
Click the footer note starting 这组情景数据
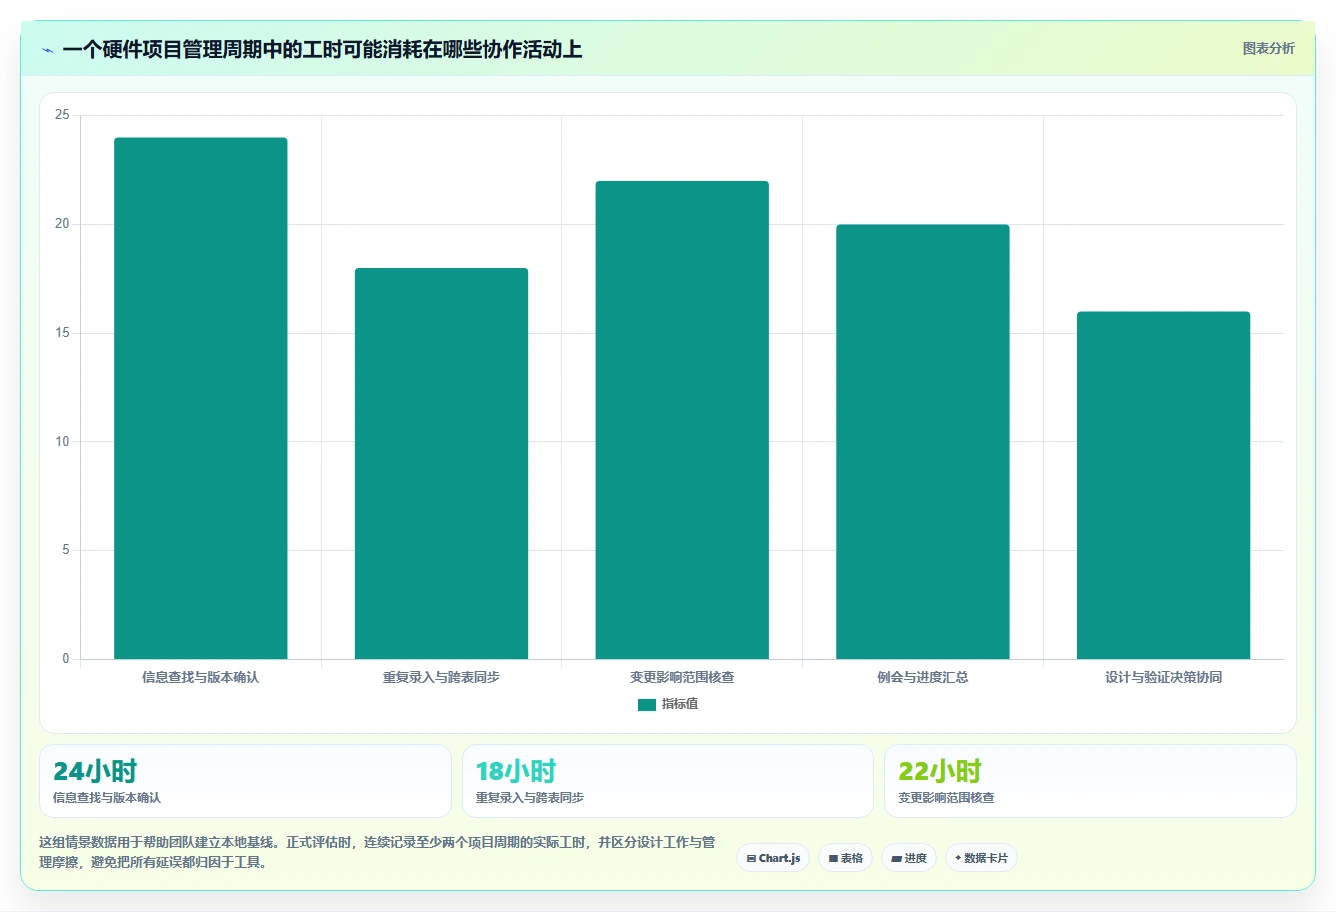[377, 852]
